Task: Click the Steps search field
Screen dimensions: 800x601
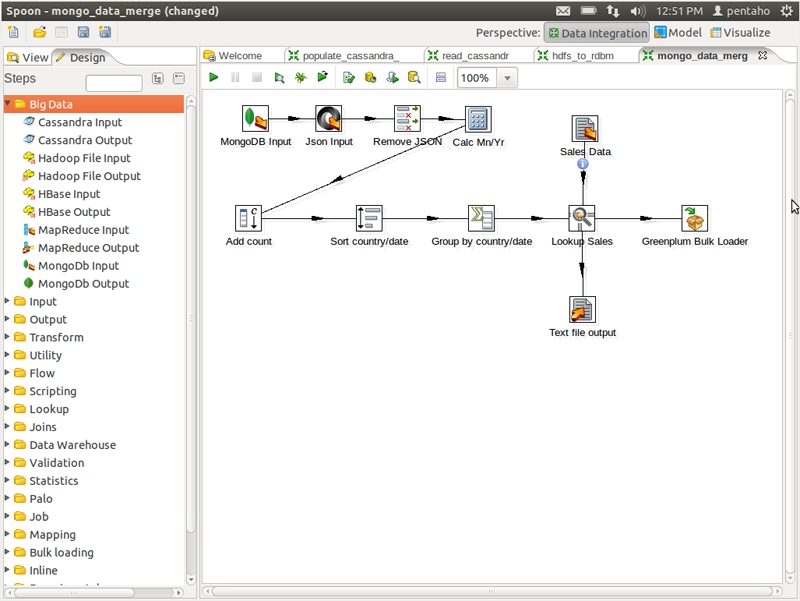Action: tap(114, 83)
